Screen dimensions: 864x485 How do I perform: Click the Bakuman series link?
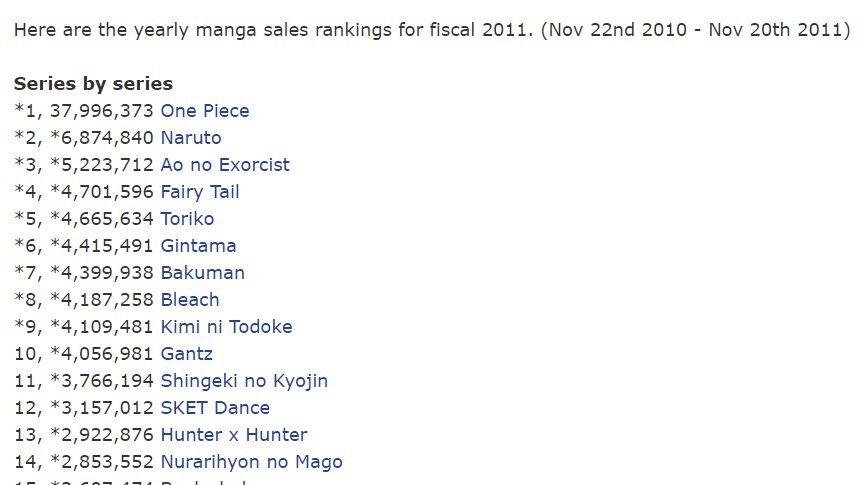202,273
